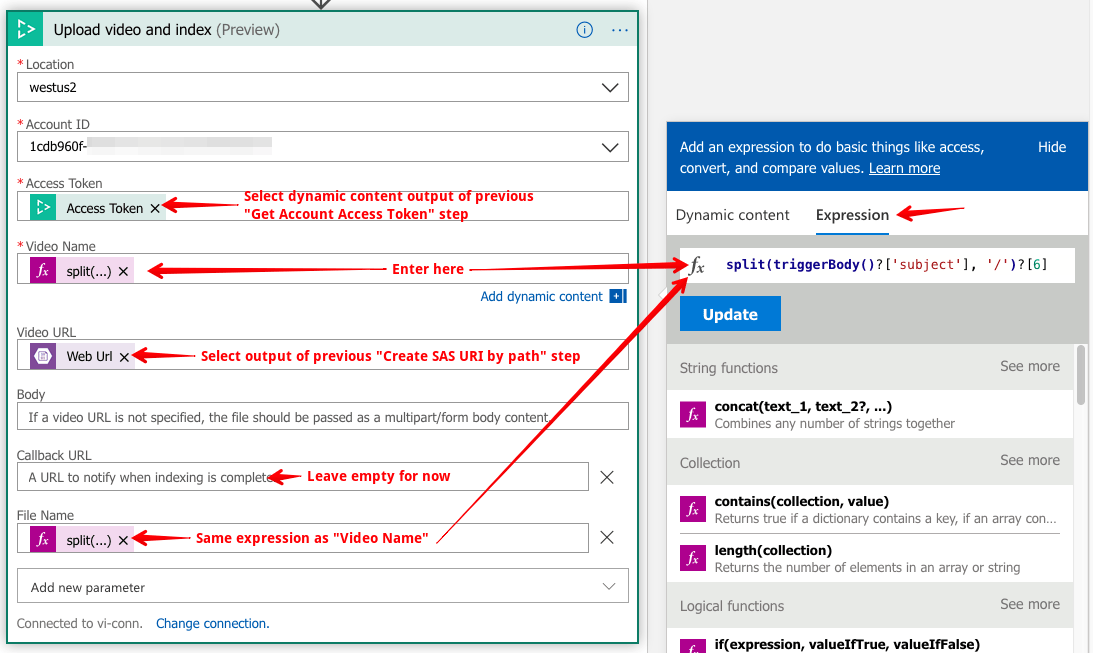Click the Change connection link
The image size is (1093, 653).
(x=212, y=623)
